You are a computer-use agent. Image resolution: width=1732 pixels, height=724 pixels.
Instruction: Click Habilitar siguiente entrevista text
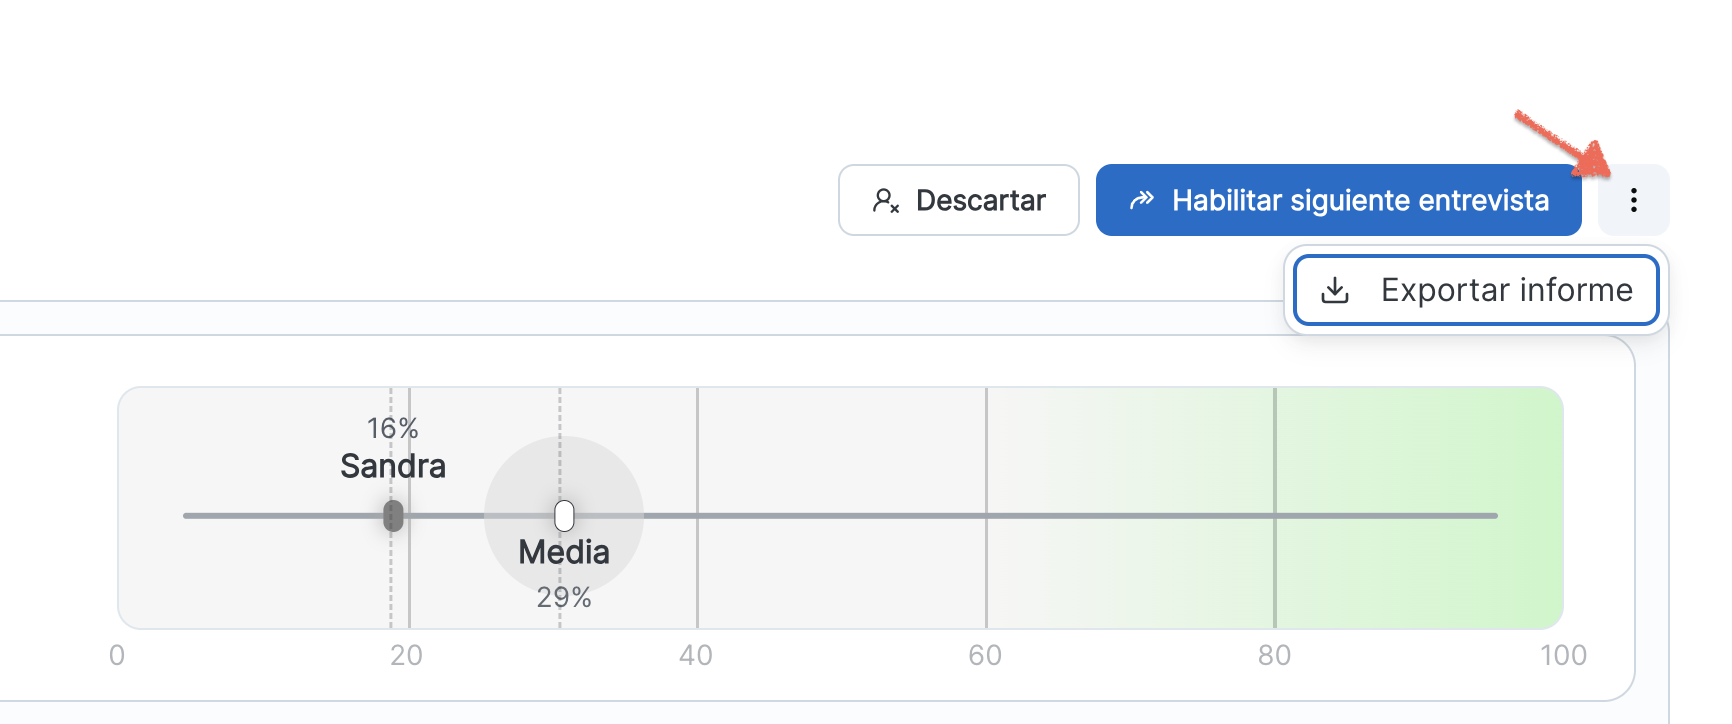click(1360, 200)
